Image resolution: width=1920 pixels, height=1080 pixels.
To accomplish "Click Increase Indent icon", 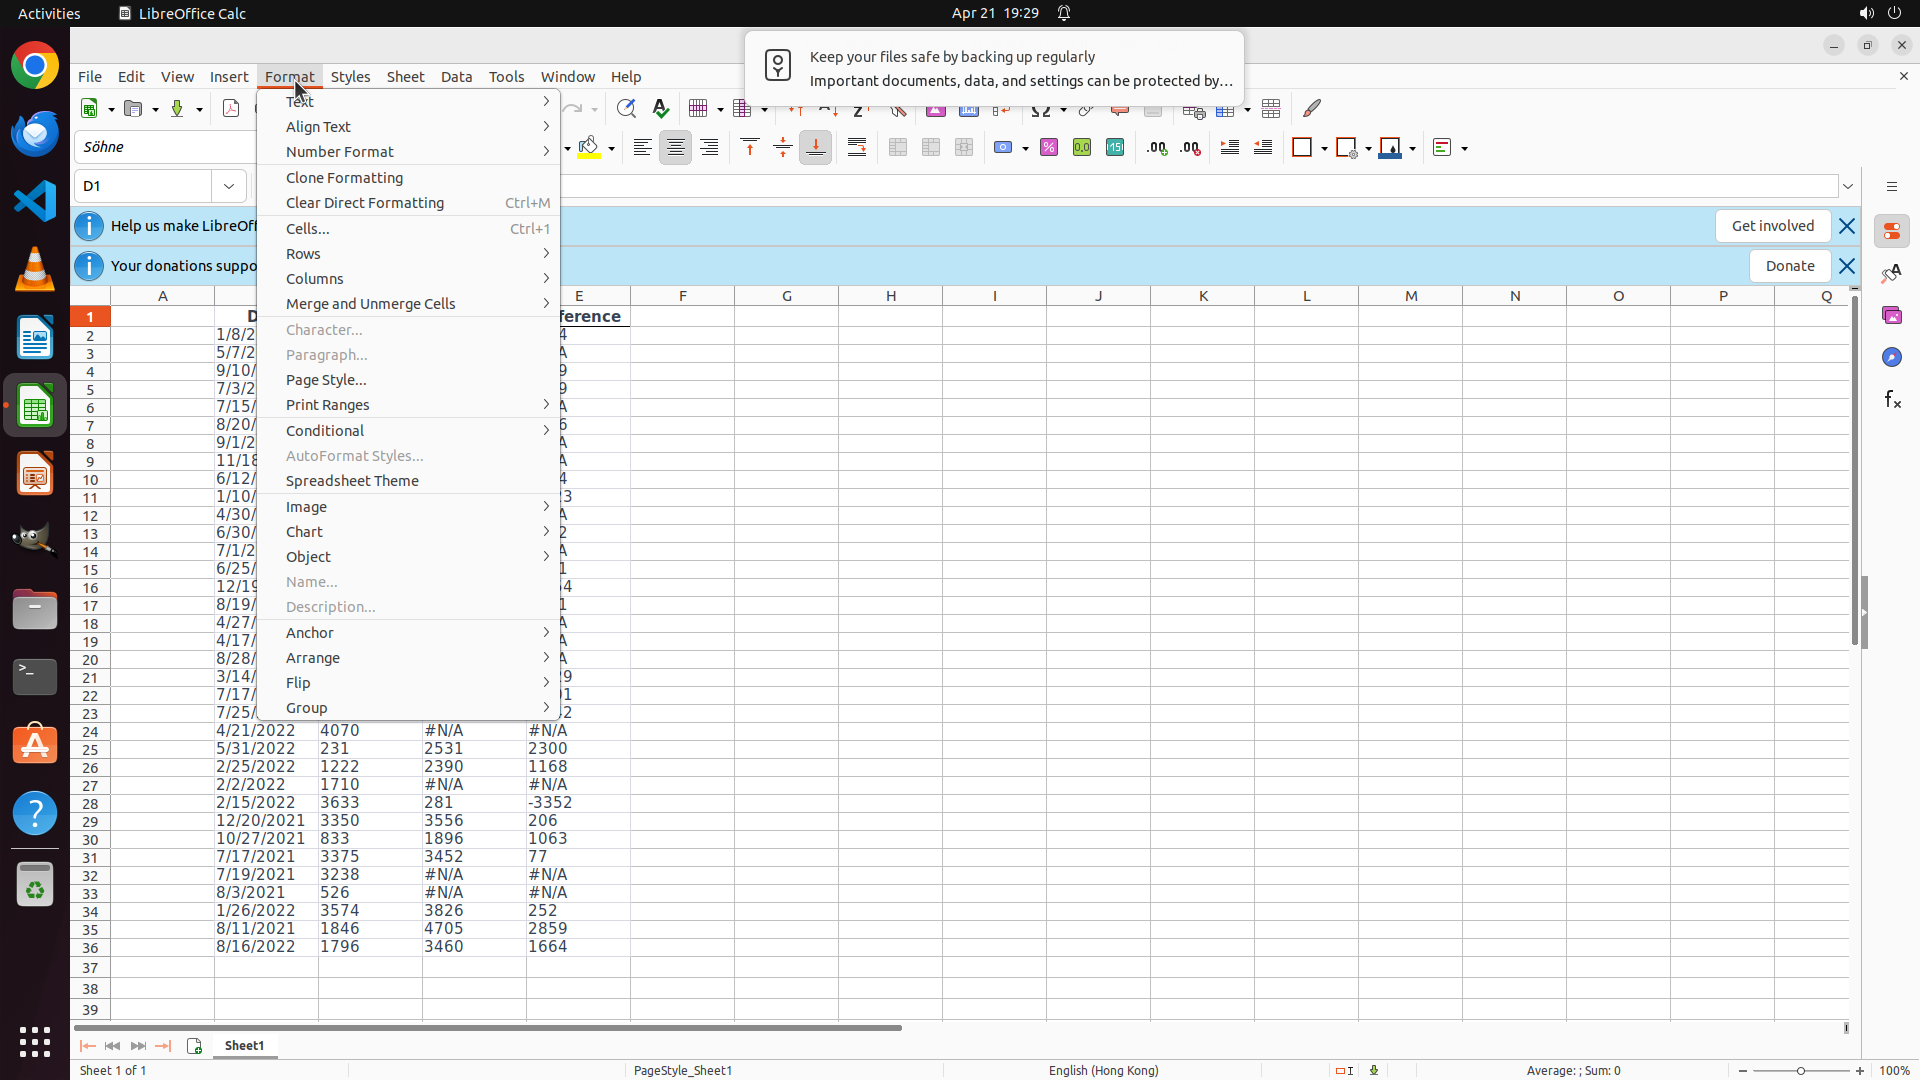I will click(x=1230, y=148).
